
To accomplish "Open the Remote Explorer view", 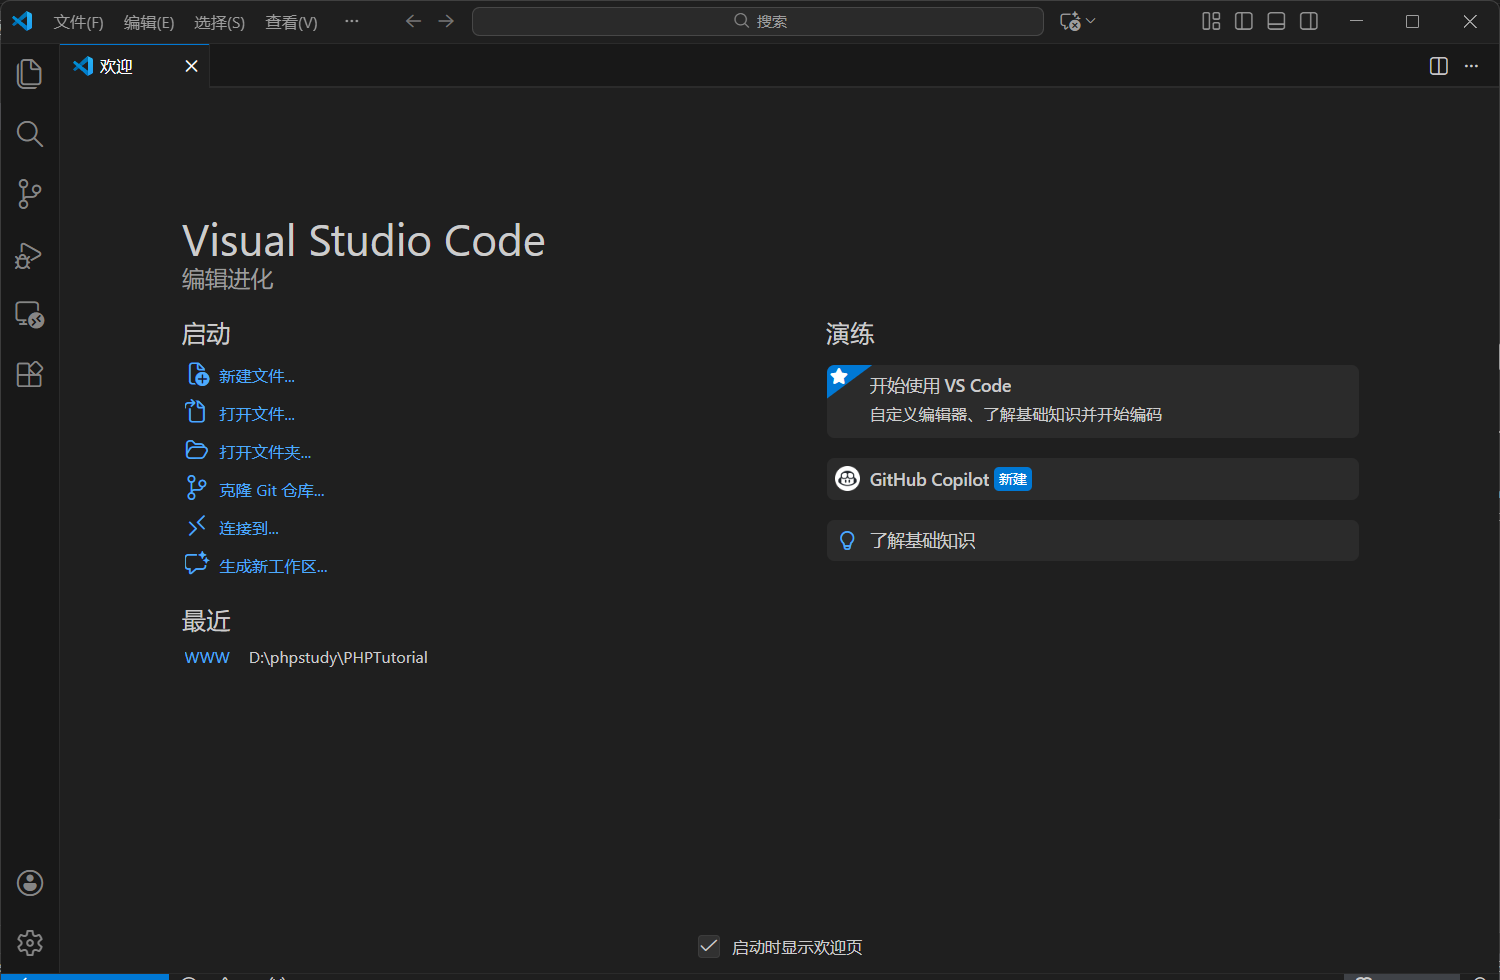I will [30, 315].
